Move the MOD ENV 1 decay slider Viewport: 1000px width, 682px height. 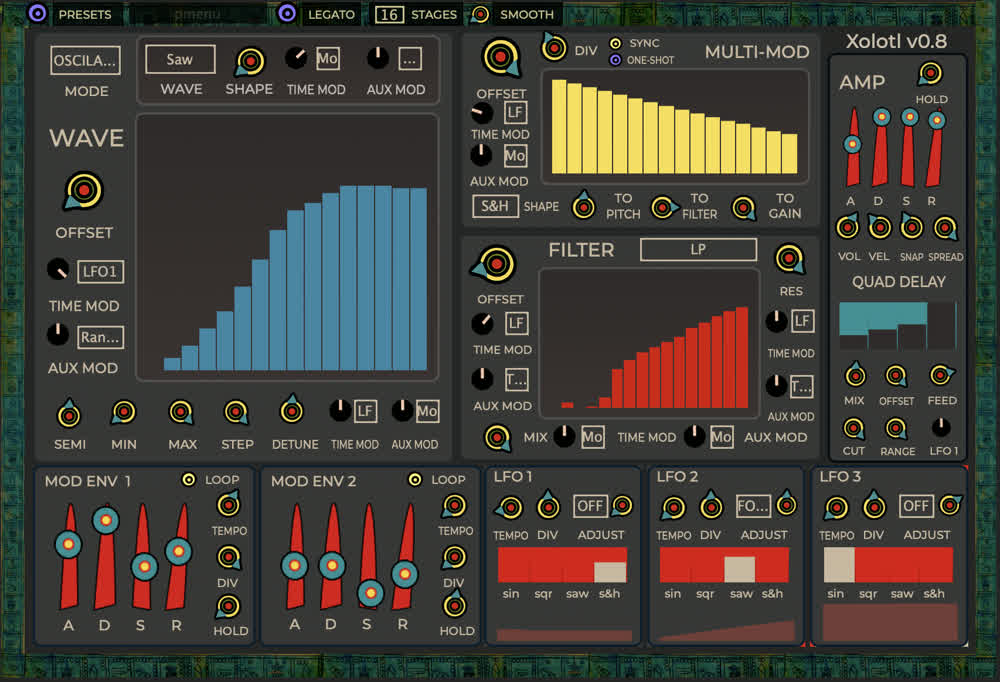pyautogui.click(x=106, y=520)
